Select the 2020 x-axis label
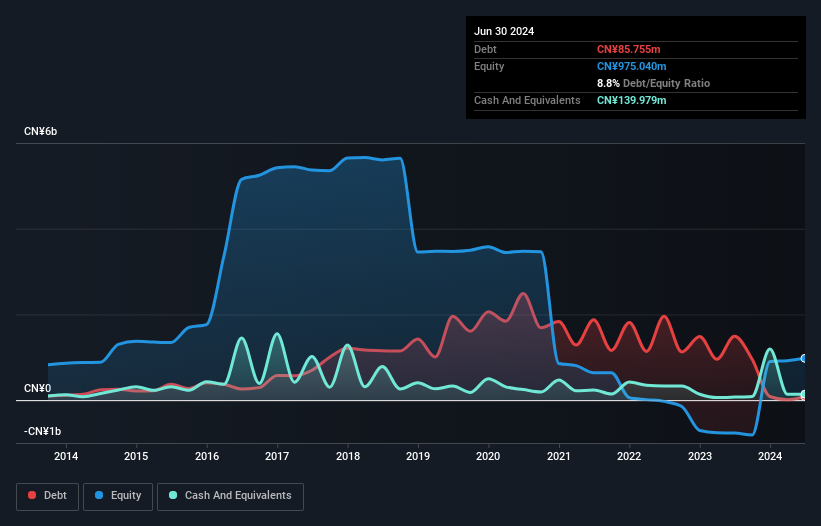 488,456
